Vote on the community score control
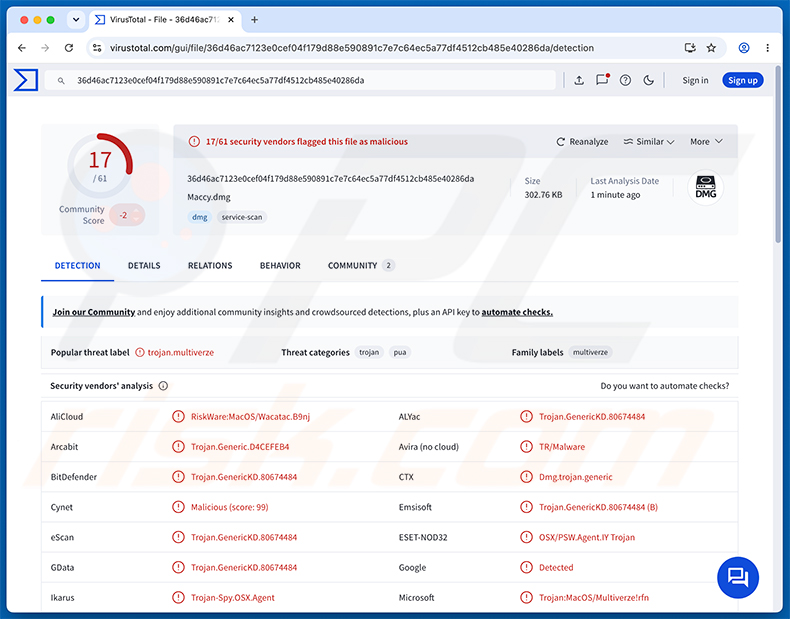The width and height of the screenshot is (790, 619). (x=127, y=215)
